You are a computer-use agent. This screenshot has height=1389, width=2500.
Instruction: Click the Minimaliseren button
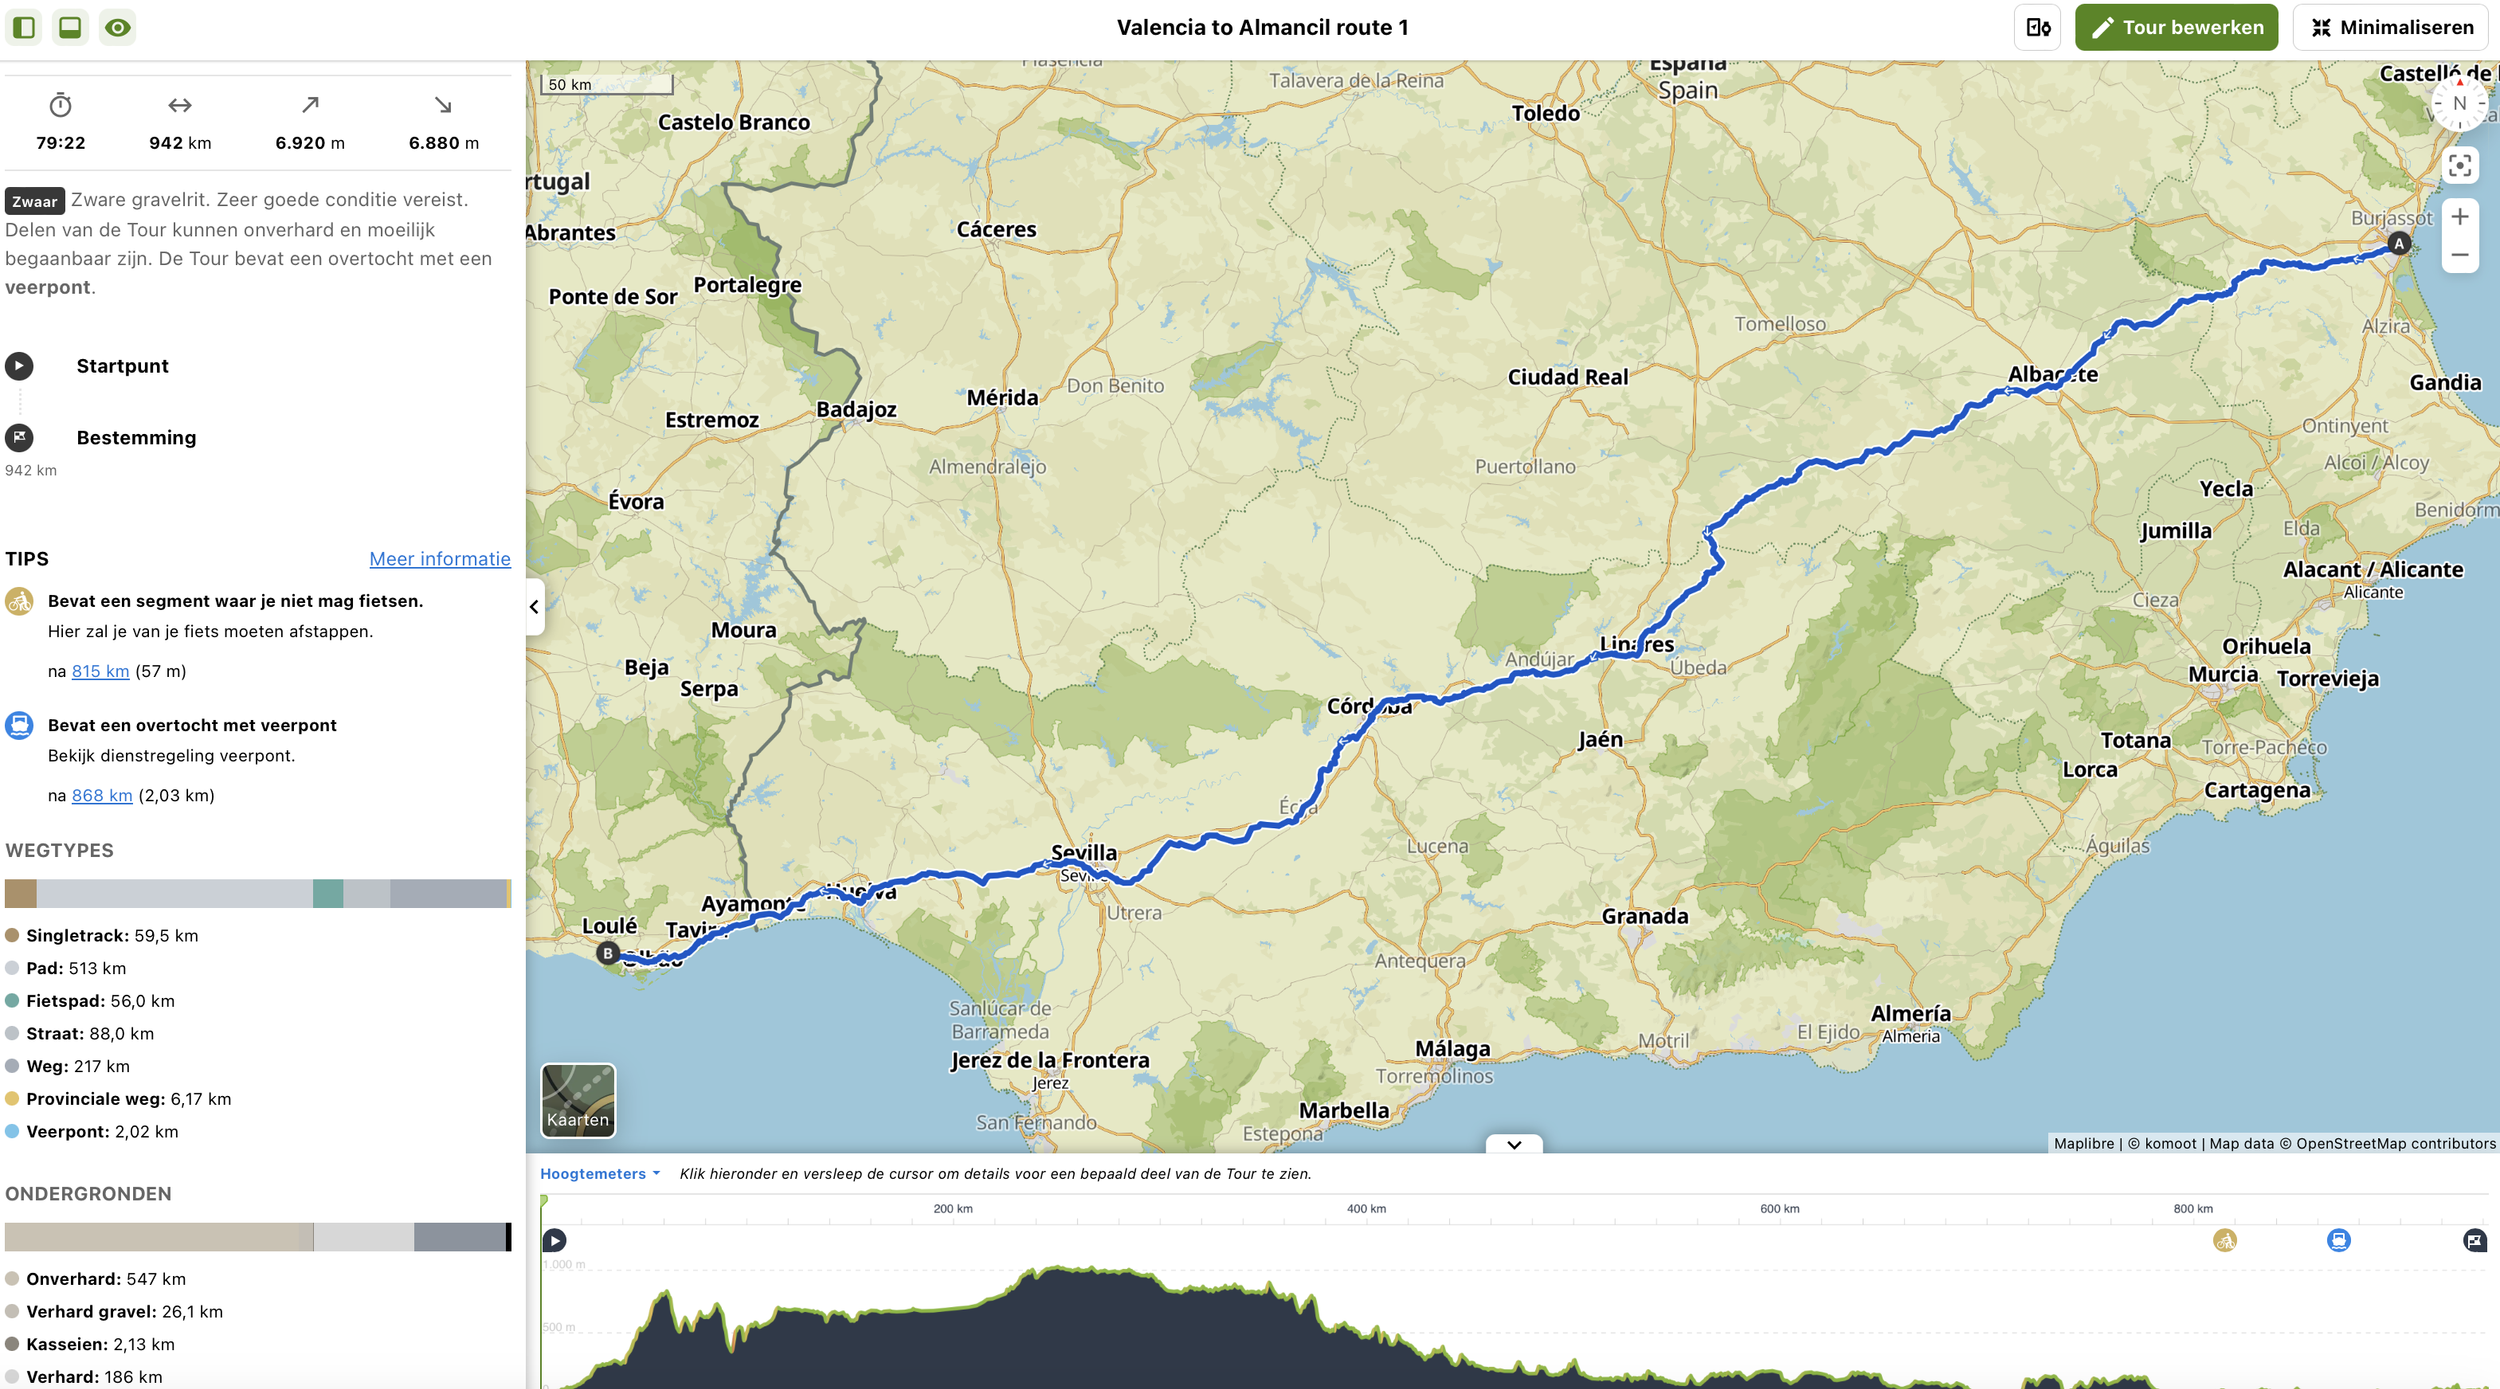tap(2391, 27)
